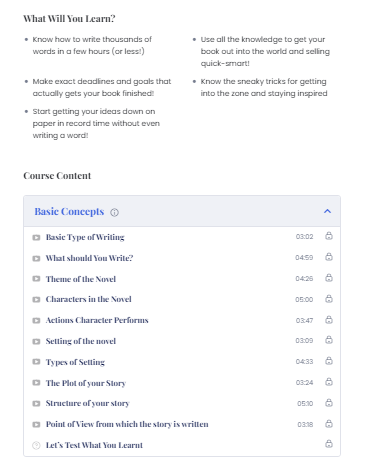This screenshot has width=365, height=471.
Task: Select Actions Character Performs lesson
Action: pos(97,320)
